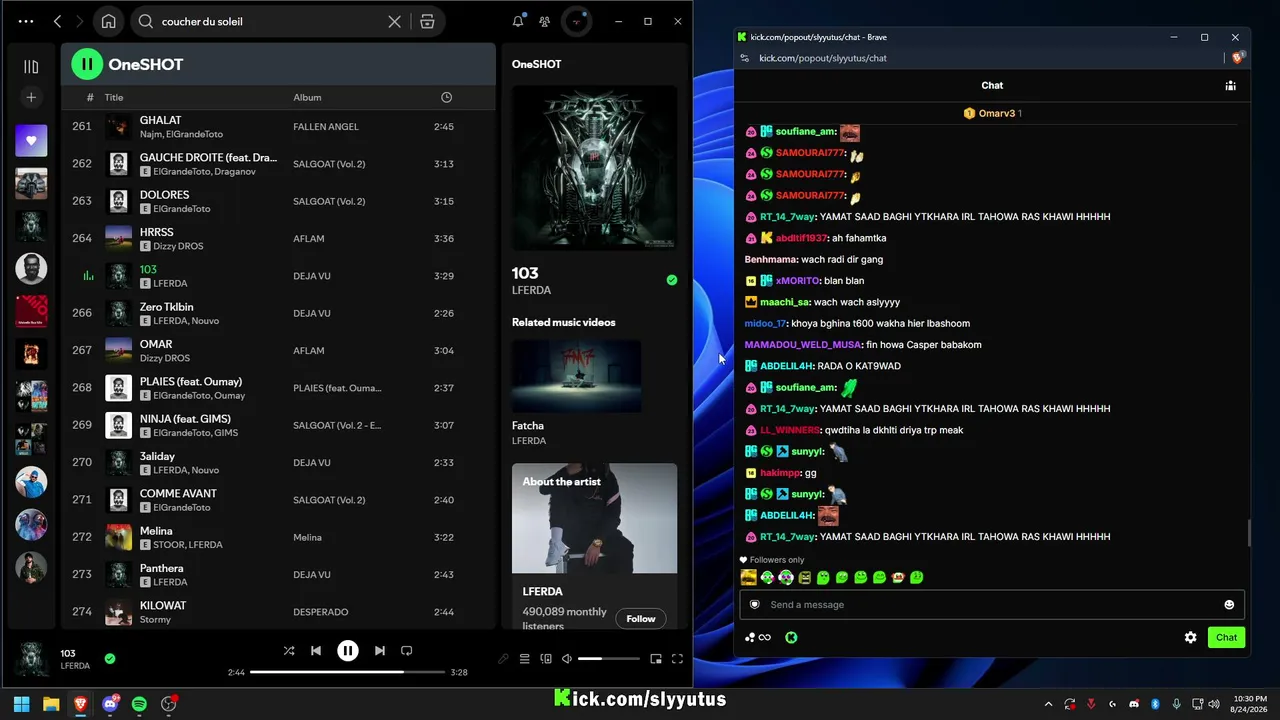This screenshot has width=1280, height=720.
Task: Toggle saved checkmark in Now Playing panel
Action: (x=672, y=280)
